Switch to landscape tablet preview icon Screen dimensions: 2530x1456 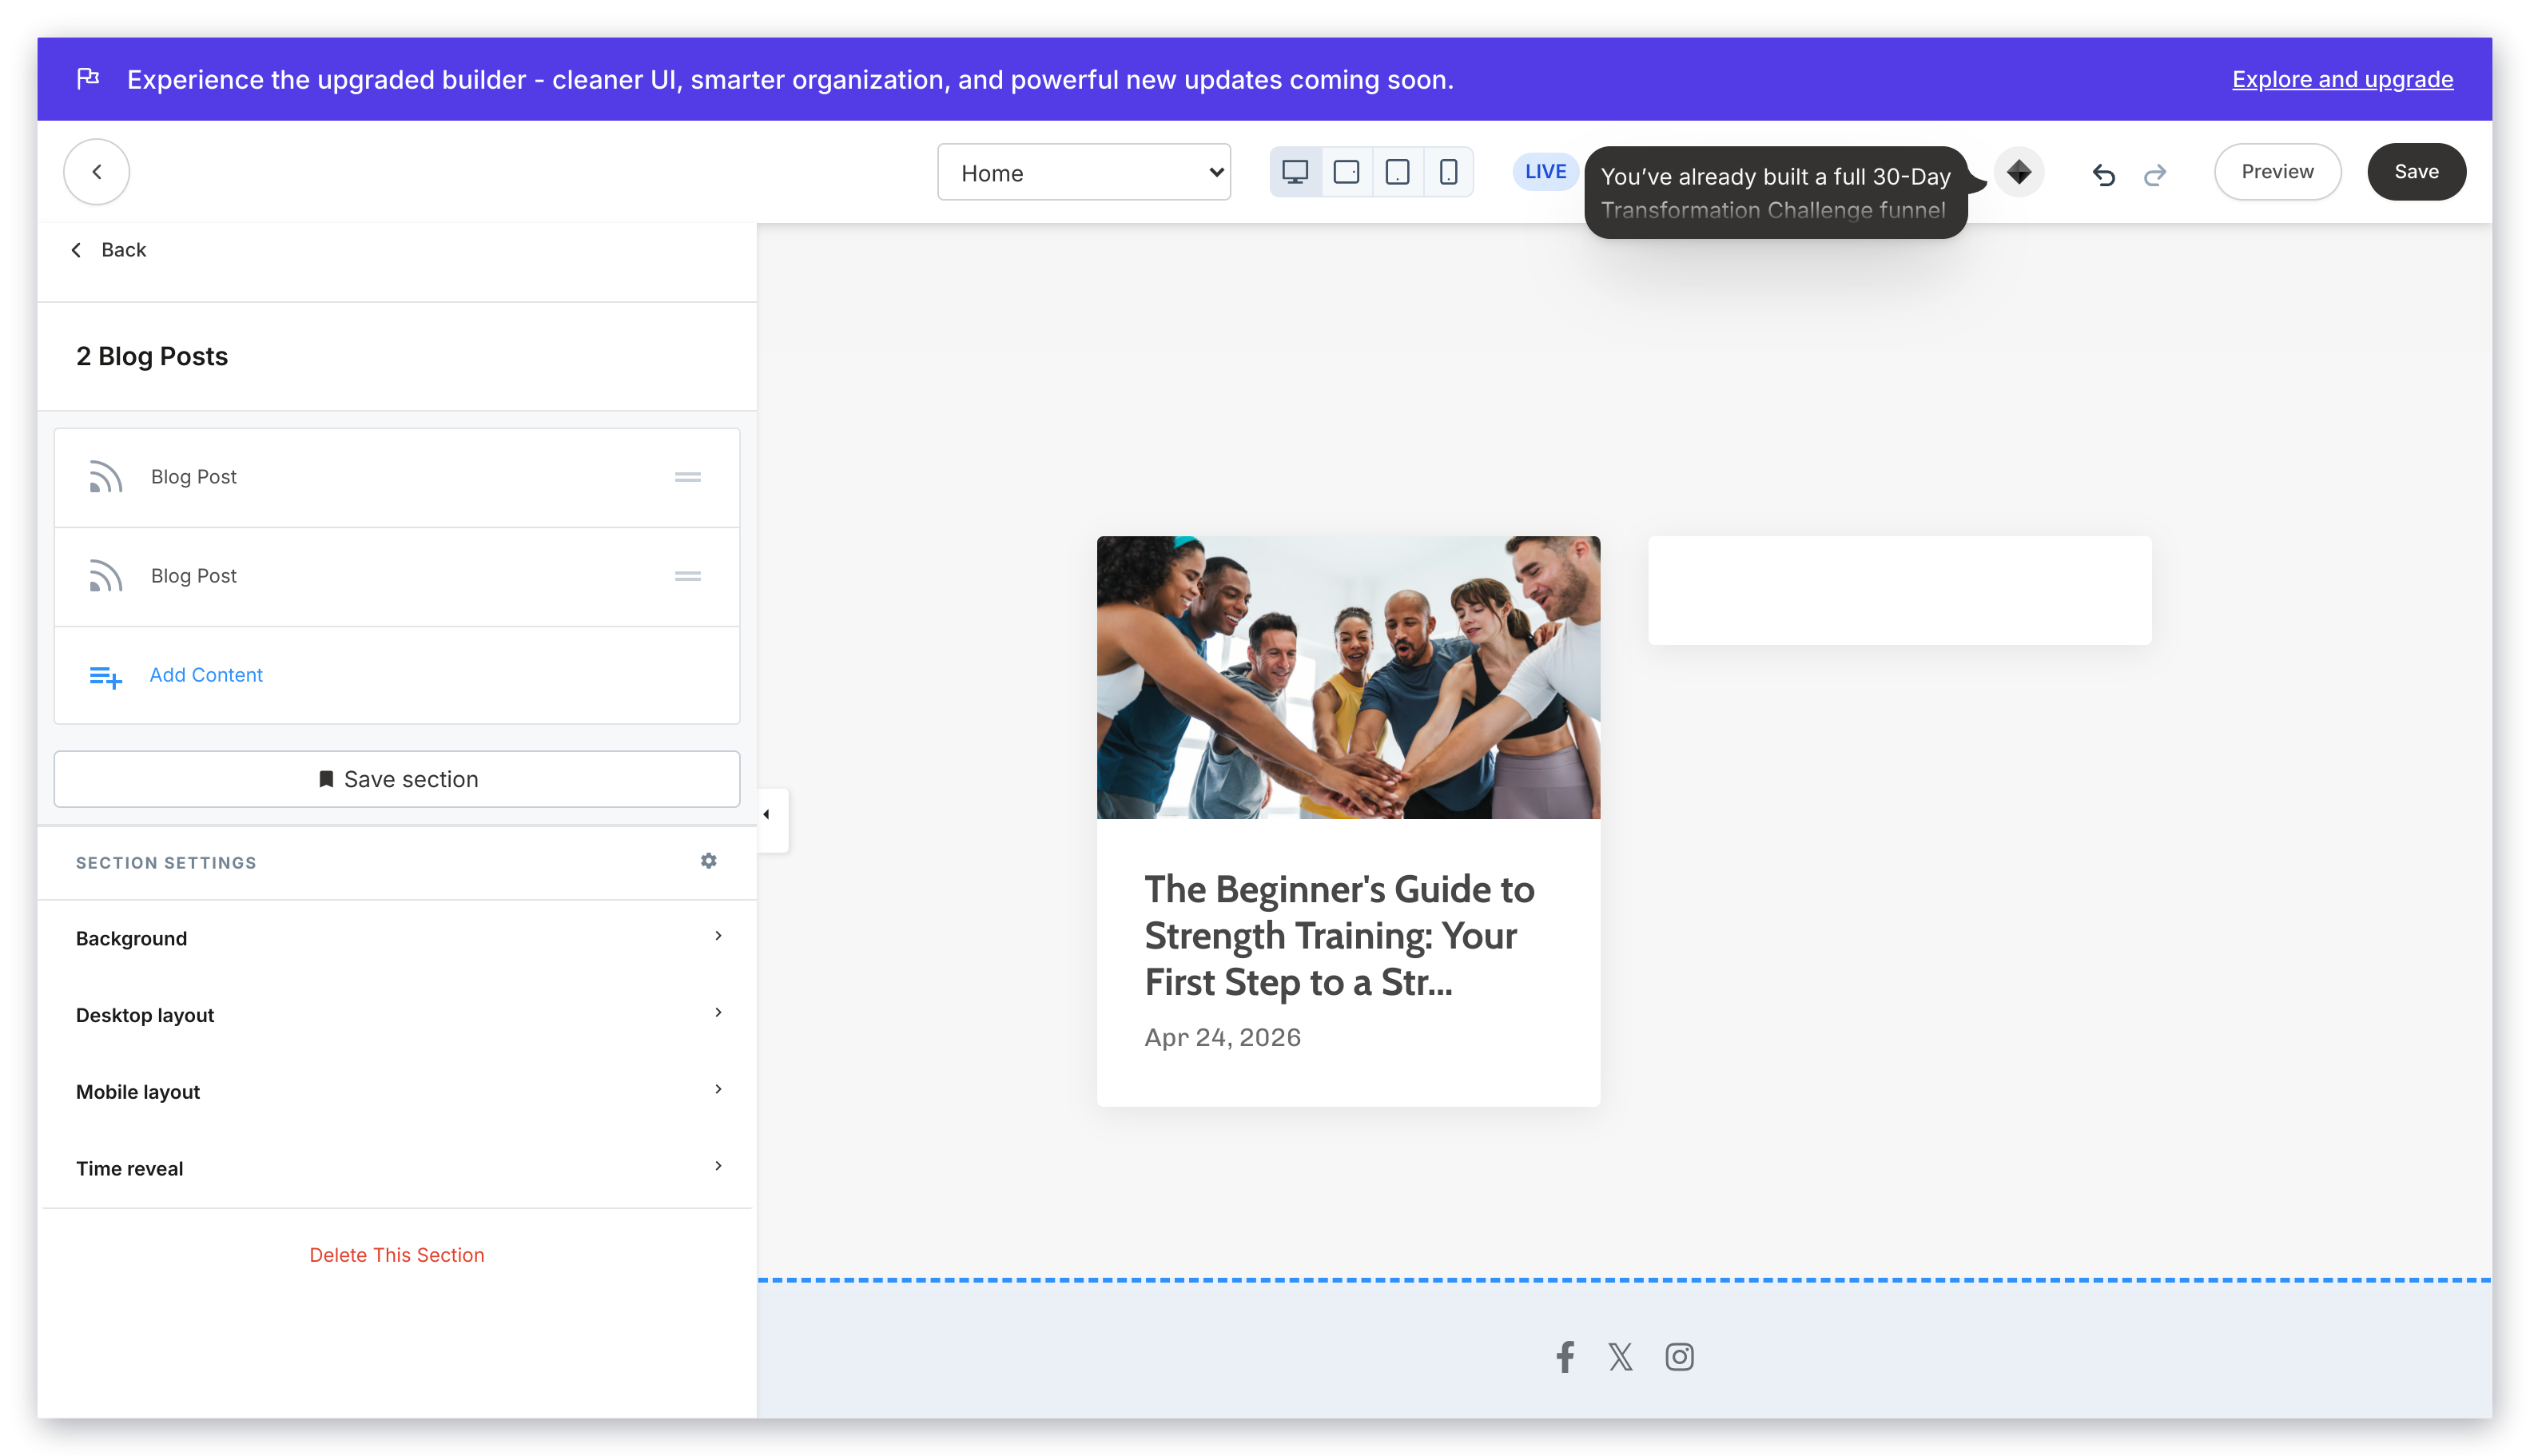[1346, 172]
